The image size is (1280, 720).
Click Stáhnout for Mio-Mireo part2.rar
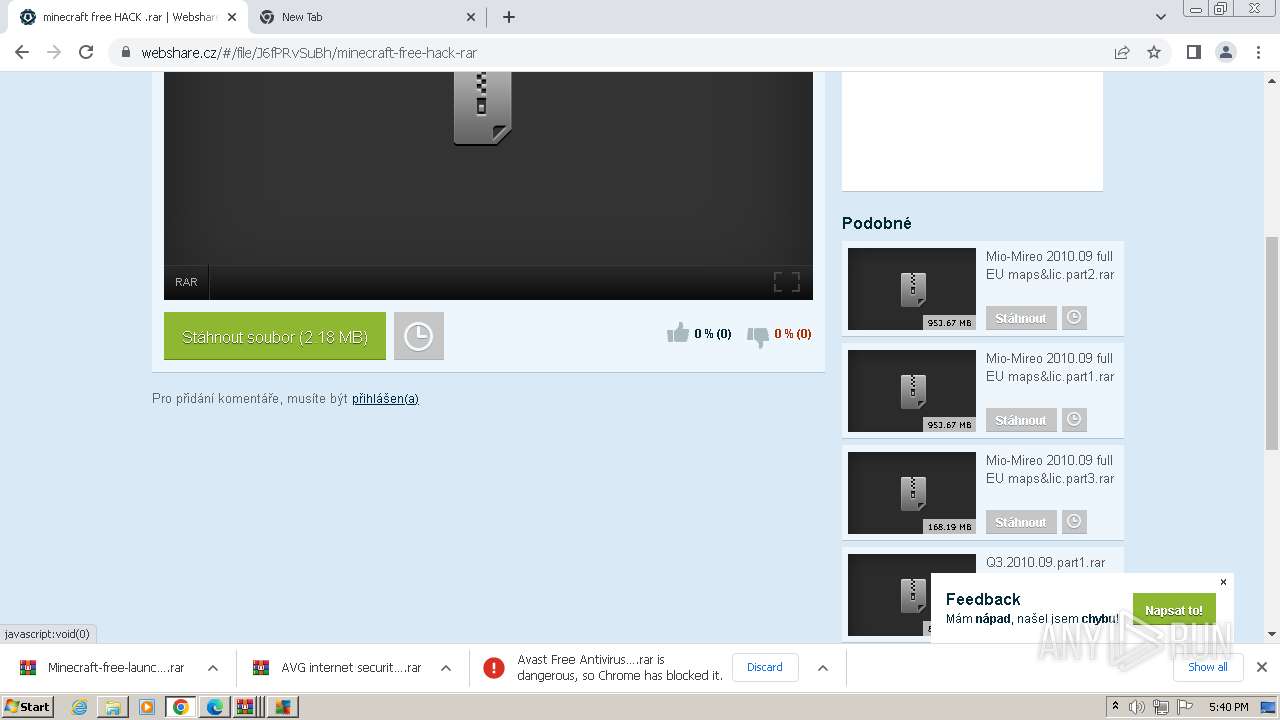[x=1021, y=318]
